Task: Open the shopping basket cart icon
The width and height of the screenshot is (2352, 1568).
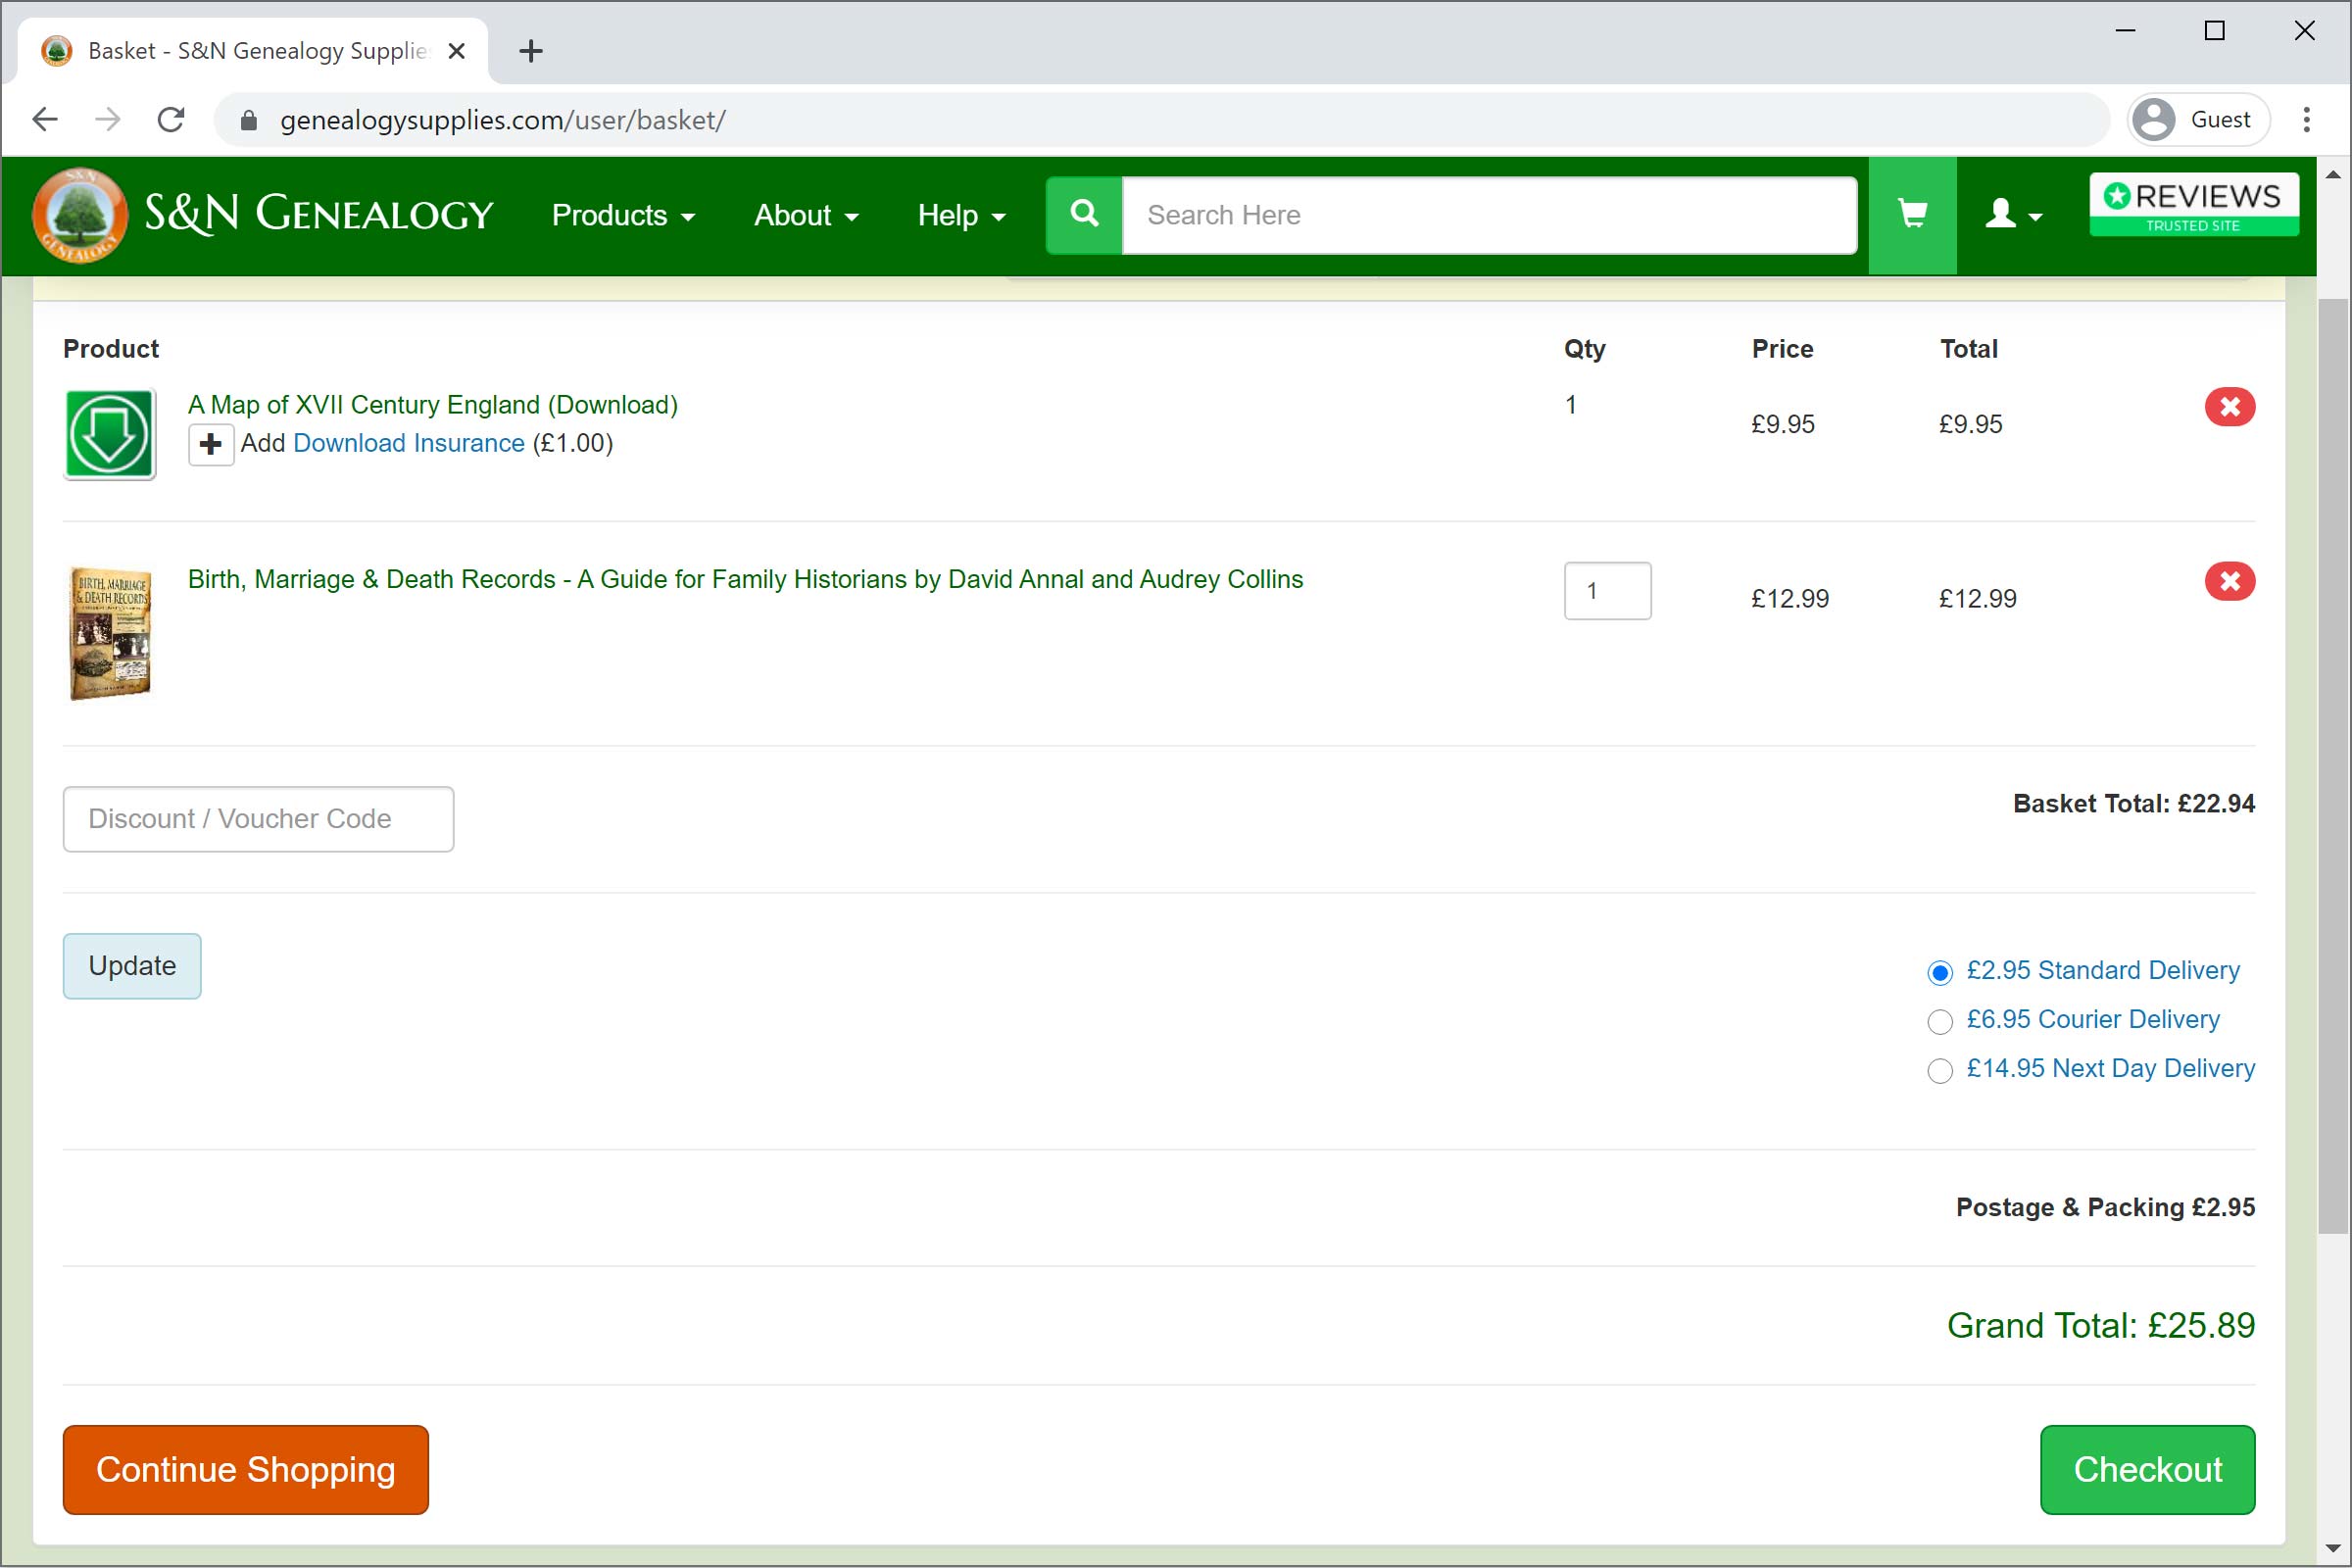Action: 1912,215
